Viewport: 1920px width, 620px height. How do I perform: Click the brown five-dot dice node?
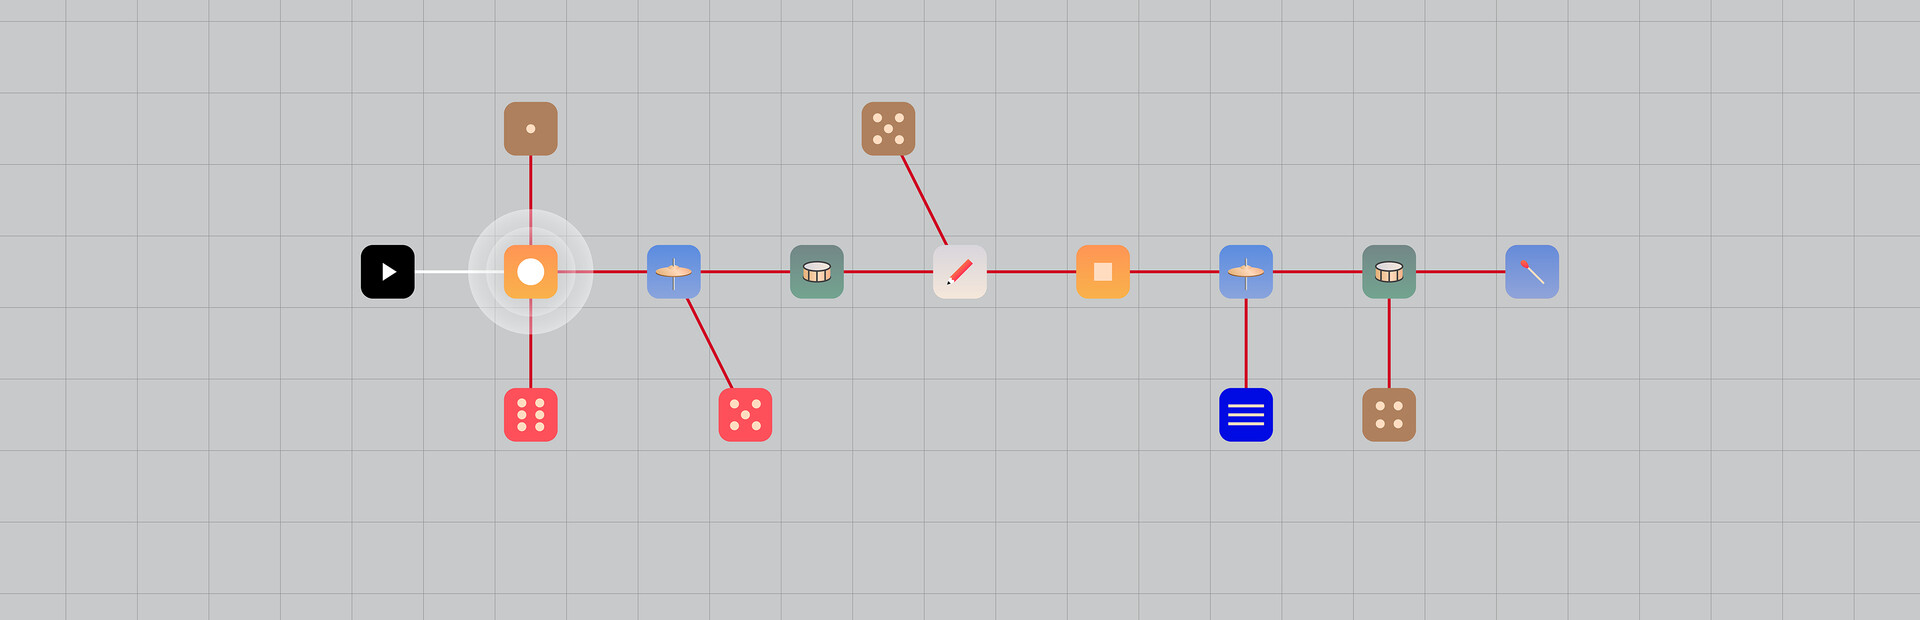click(888, 129)
